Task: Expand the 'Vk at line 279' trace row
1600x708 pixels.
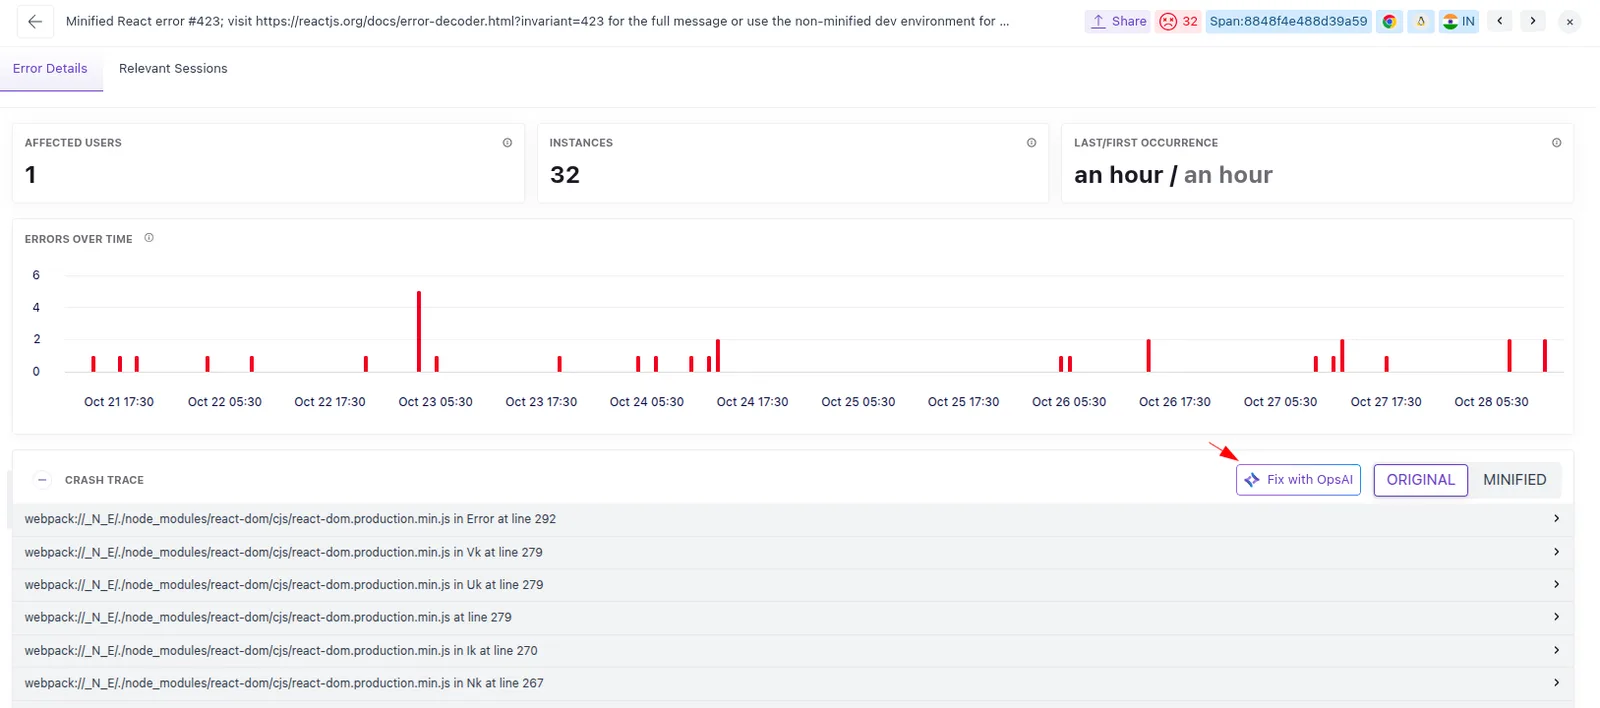Action: click(793, 552)
